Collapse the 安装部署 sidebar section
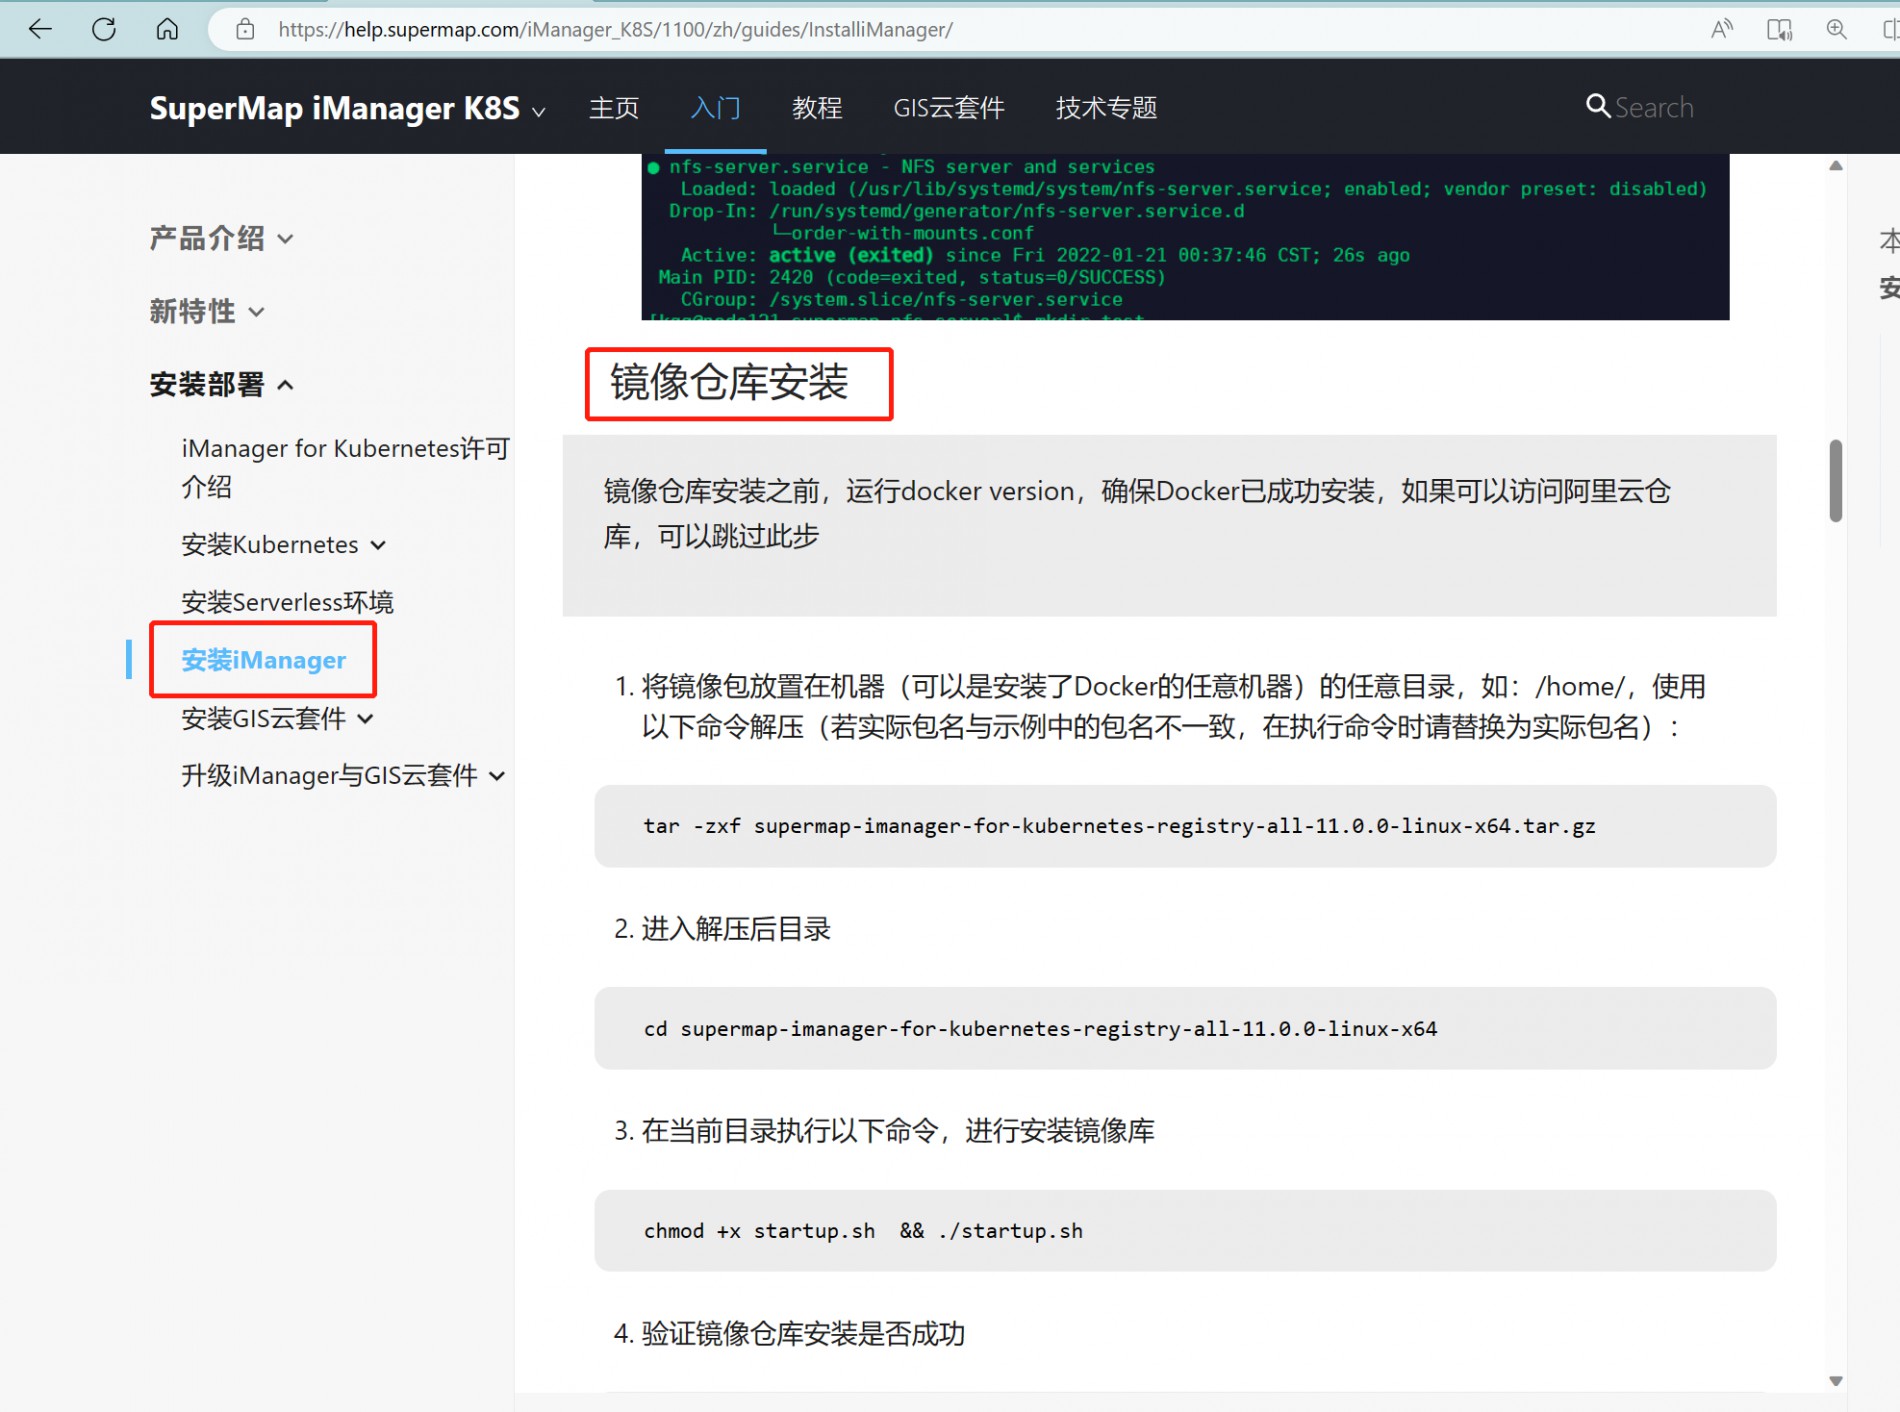This screenshot has width=1900, height=1412. (x=221, y=384)
